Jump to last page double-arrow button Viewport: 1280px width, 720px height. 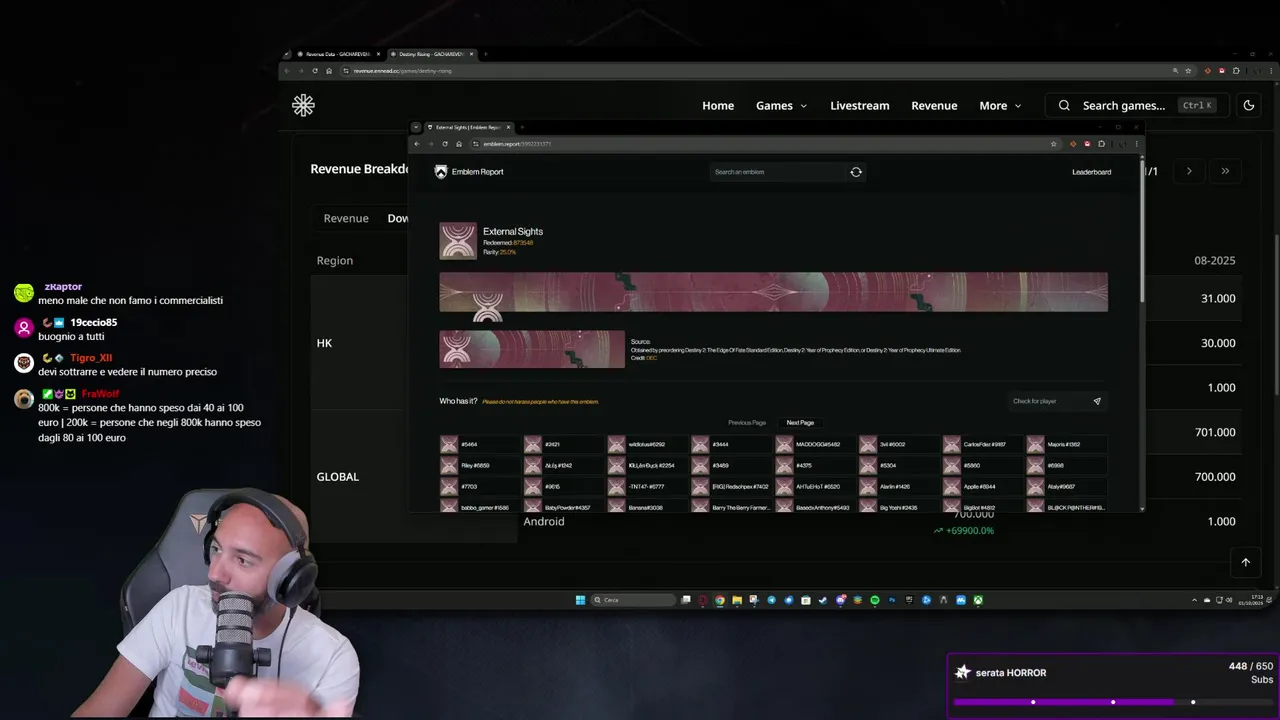click(x=1225, y=171)
